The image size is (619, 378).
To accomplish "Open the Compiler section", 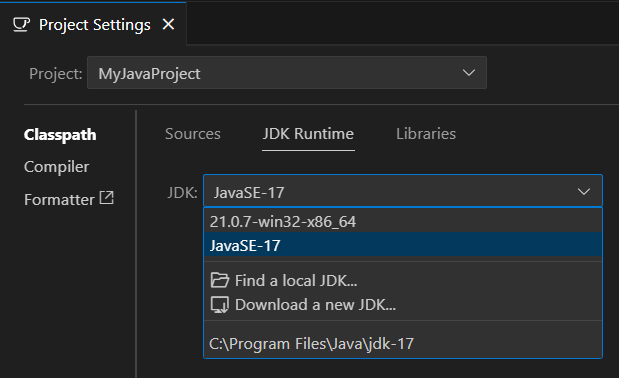I will (56, 167).
